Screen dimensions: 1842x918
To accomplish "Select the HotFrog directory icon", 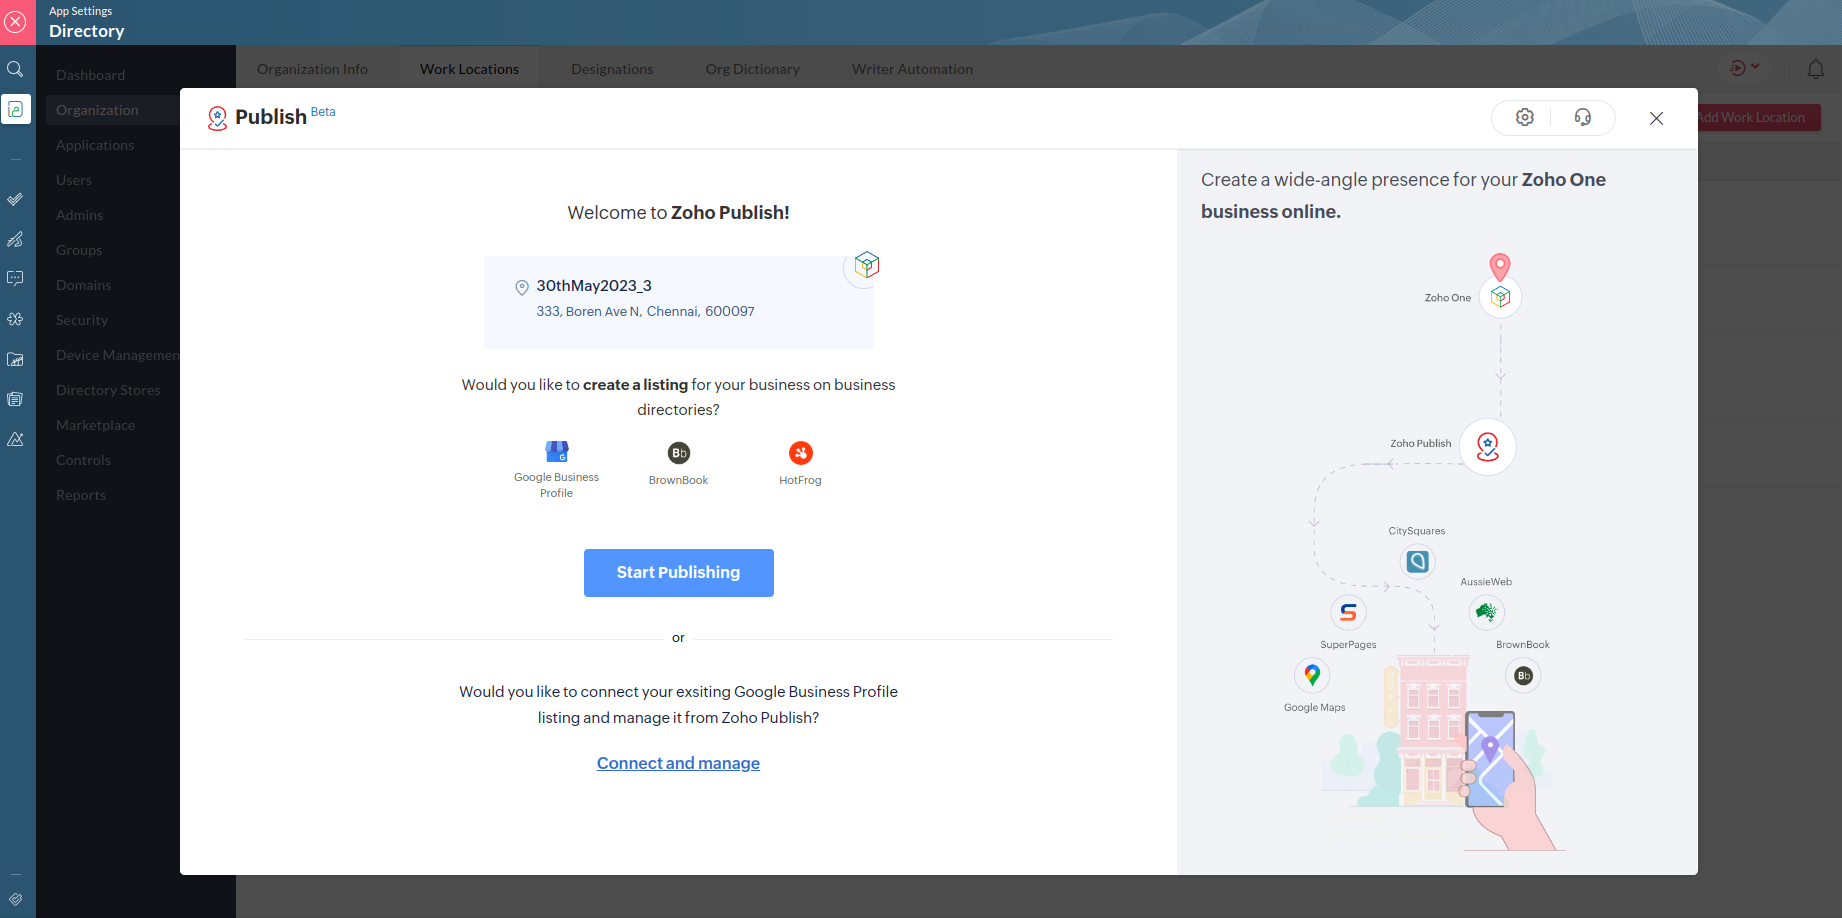I will pos(801,453).
